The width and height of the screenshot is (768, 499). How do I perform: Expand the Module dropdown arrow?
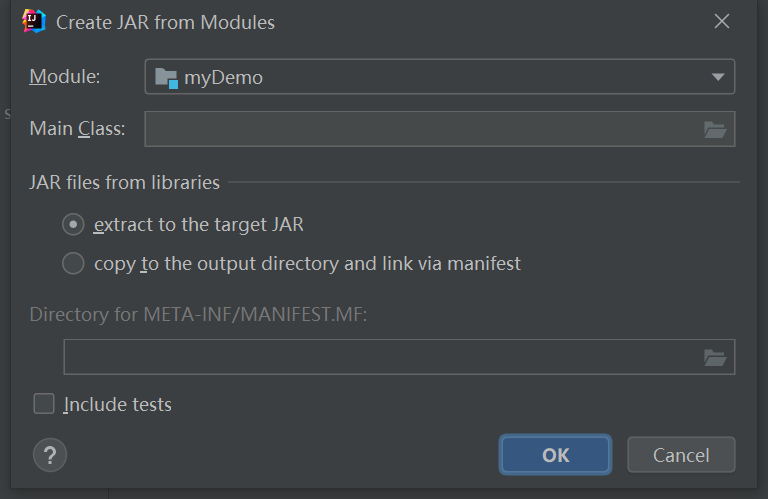coord(717,77)
